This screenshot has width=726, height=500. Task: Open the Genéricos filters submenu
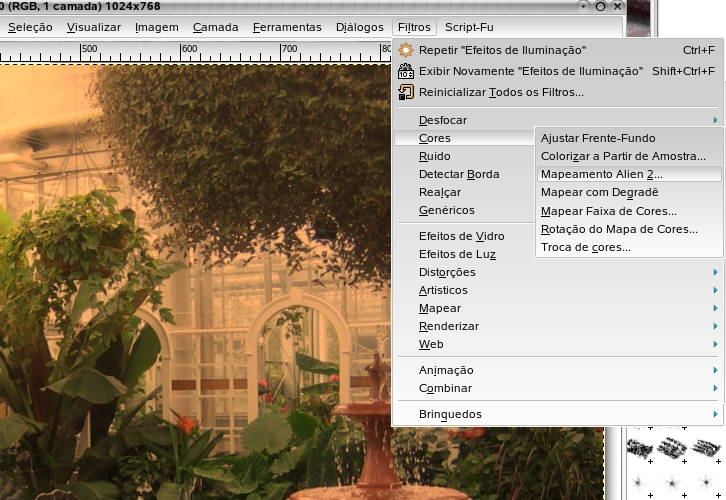tap(464, 210)
